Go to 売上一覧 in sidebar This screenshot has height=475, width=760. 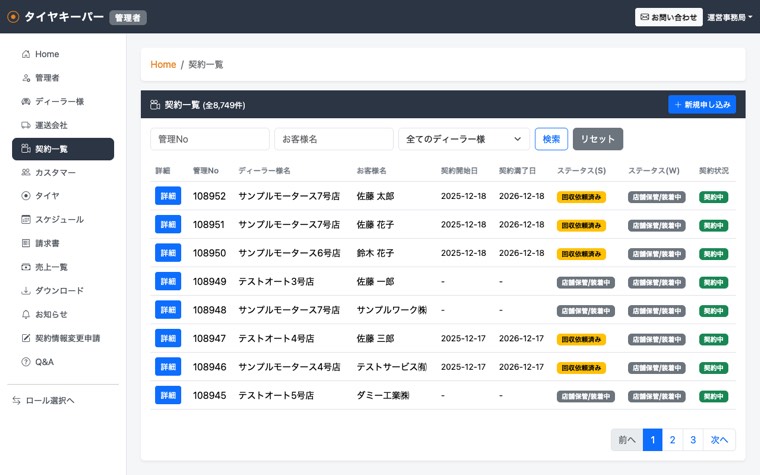click(63, 267)
